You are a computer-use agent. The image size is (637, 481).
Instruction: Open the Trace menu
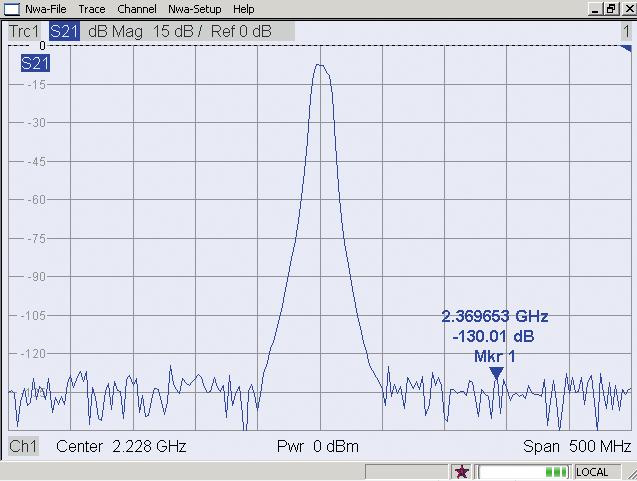pos(91,9)
